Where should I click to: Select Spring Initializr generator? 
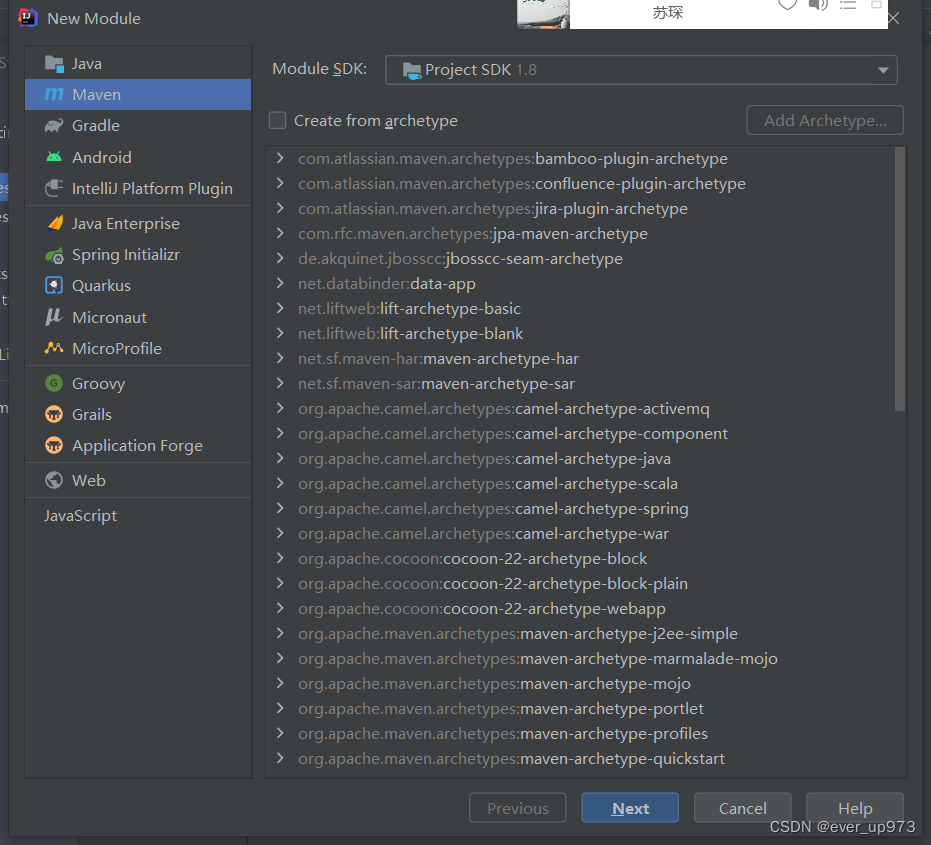coord(138,255)
